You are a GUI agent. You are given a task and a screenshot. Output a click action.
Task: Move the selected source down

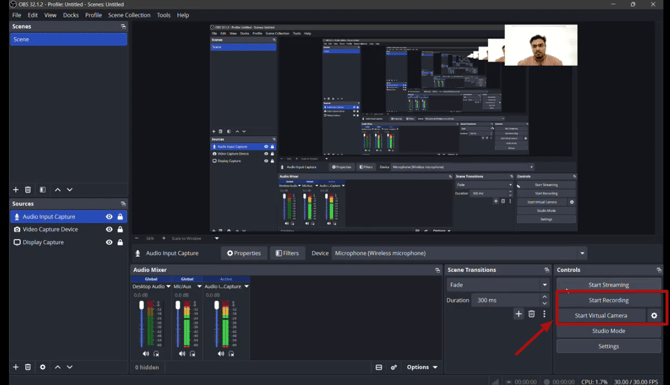point(70,367)
